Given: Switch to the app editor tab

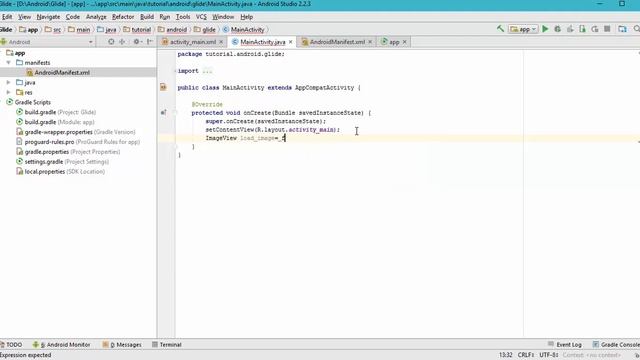Looking at the screenshot, I should tap(393, 42).
